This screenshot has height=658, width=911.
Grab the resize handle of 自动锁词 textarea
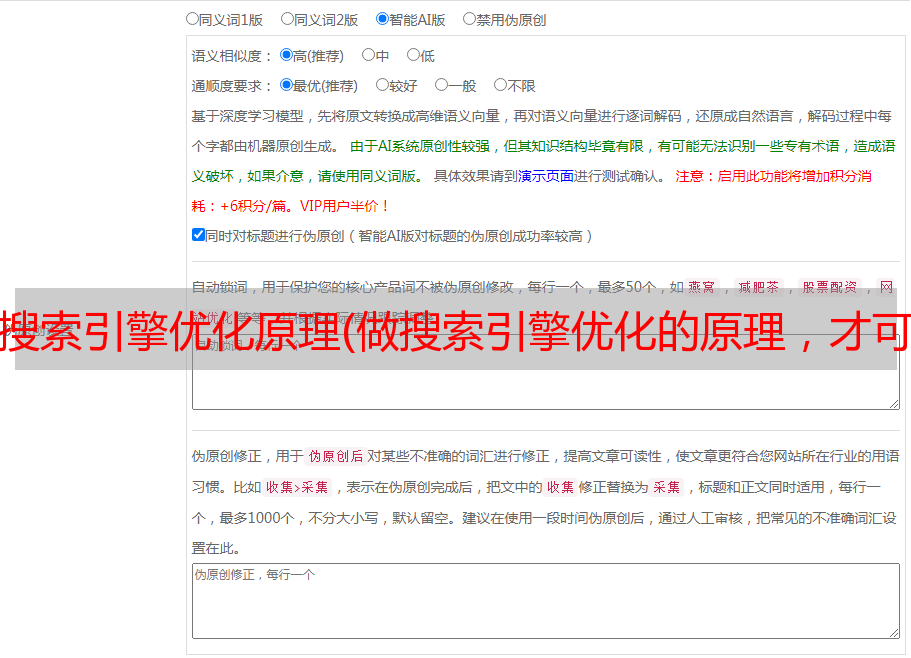(894, 404)
